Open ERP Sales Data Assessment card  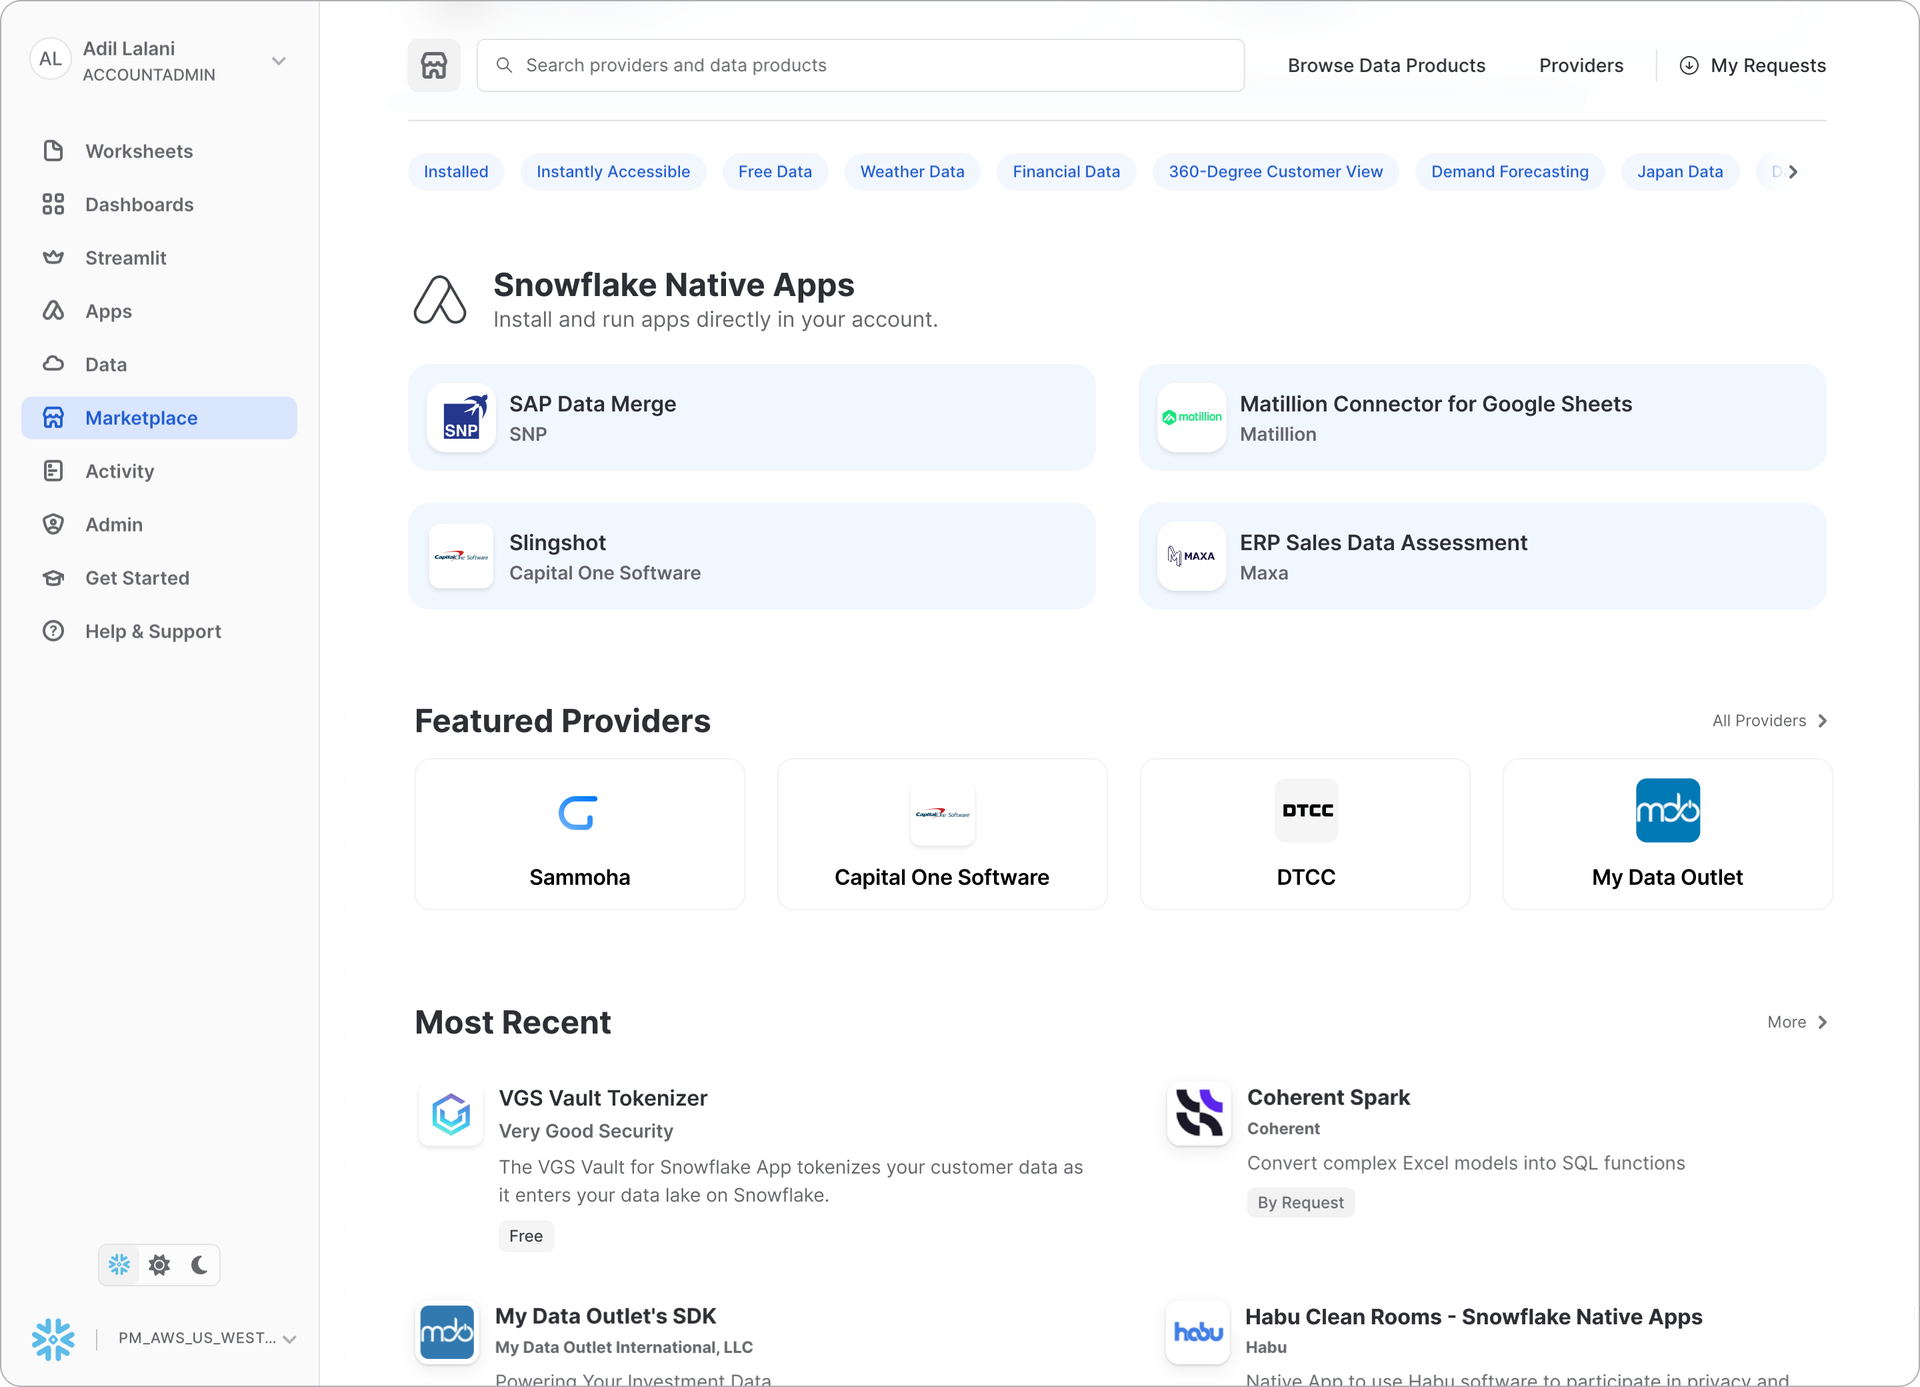click(x=1482, y=557)
